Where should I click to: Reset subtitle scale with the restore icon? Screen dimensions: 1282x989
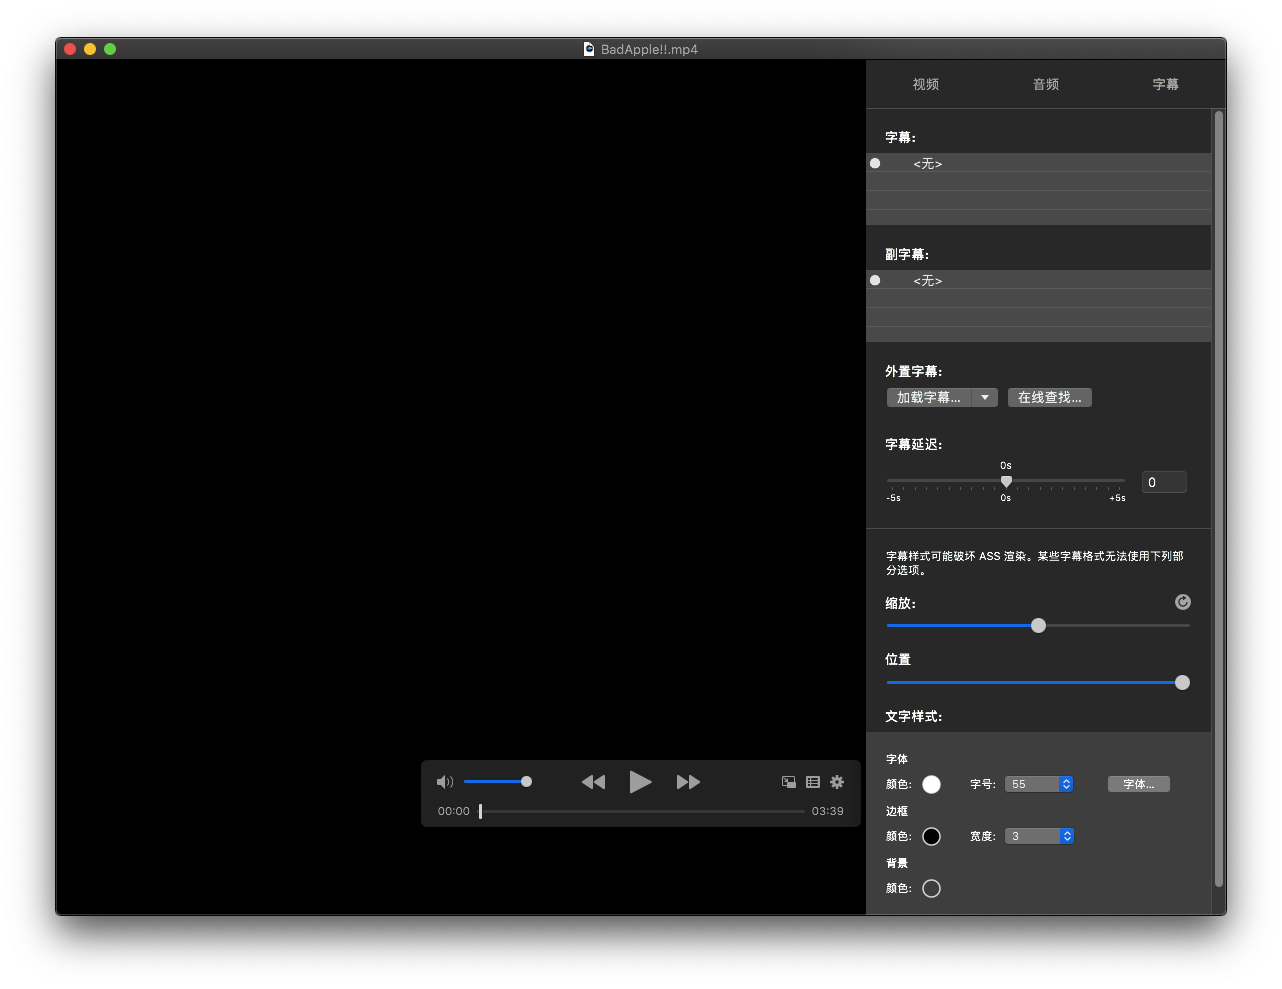coord(1183,602)
